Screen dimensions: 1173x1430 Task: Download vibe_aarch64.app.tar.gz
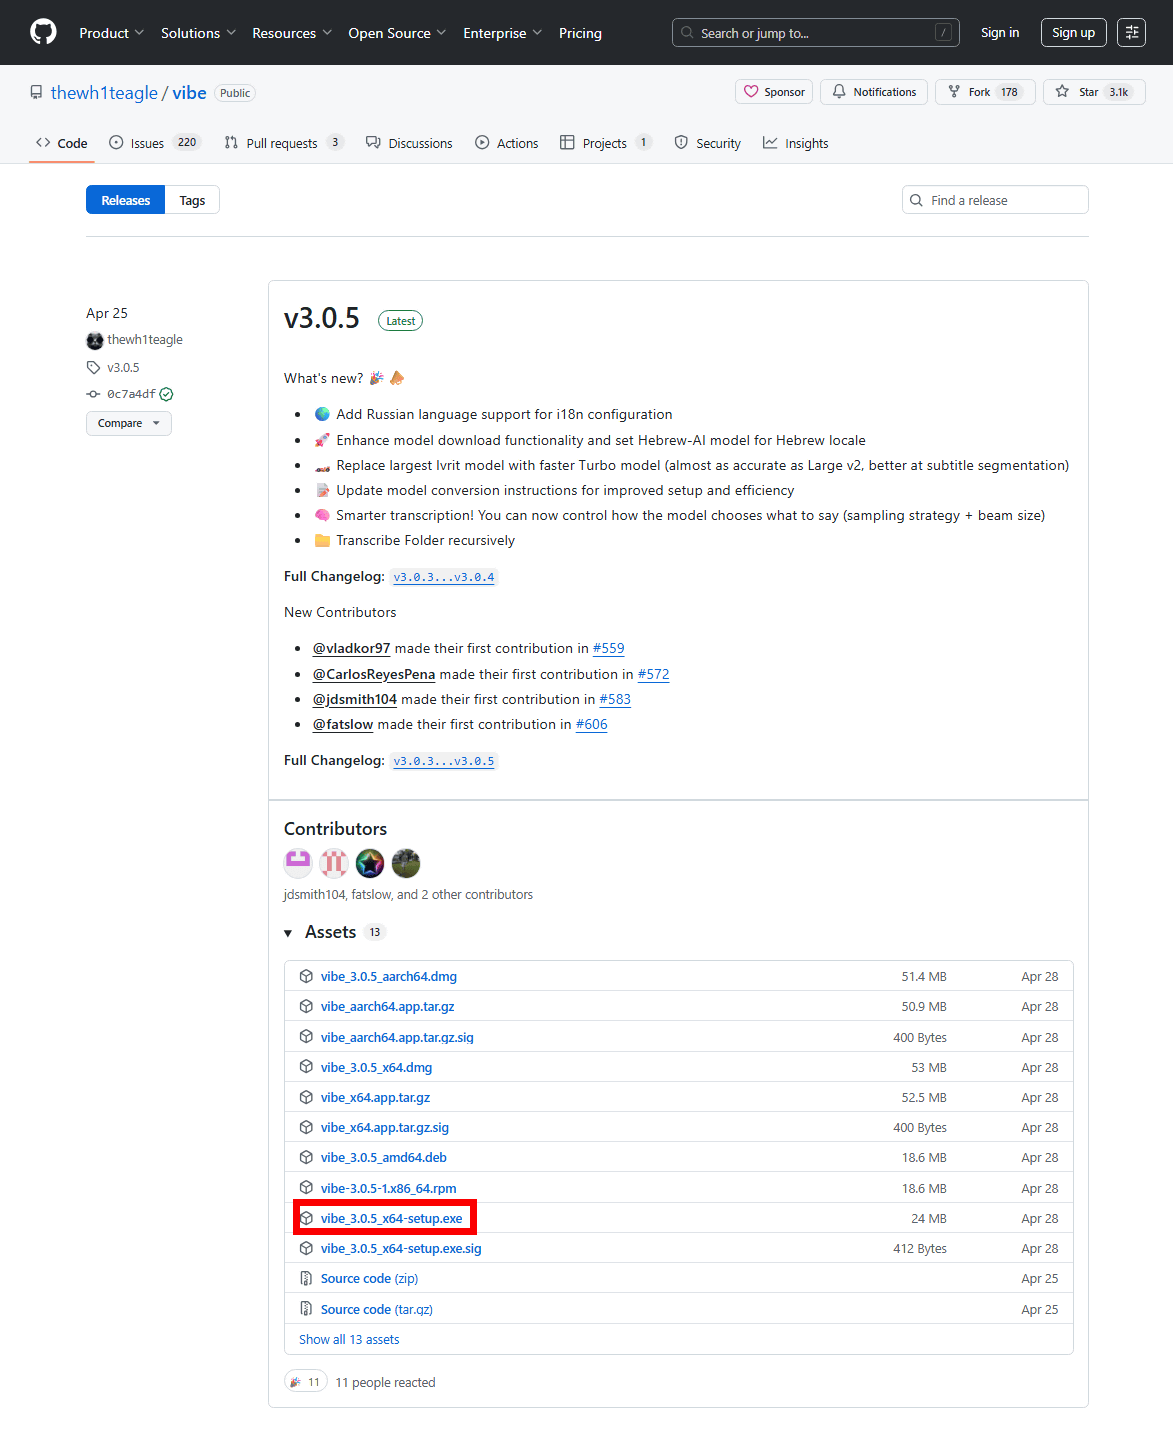388,1006
